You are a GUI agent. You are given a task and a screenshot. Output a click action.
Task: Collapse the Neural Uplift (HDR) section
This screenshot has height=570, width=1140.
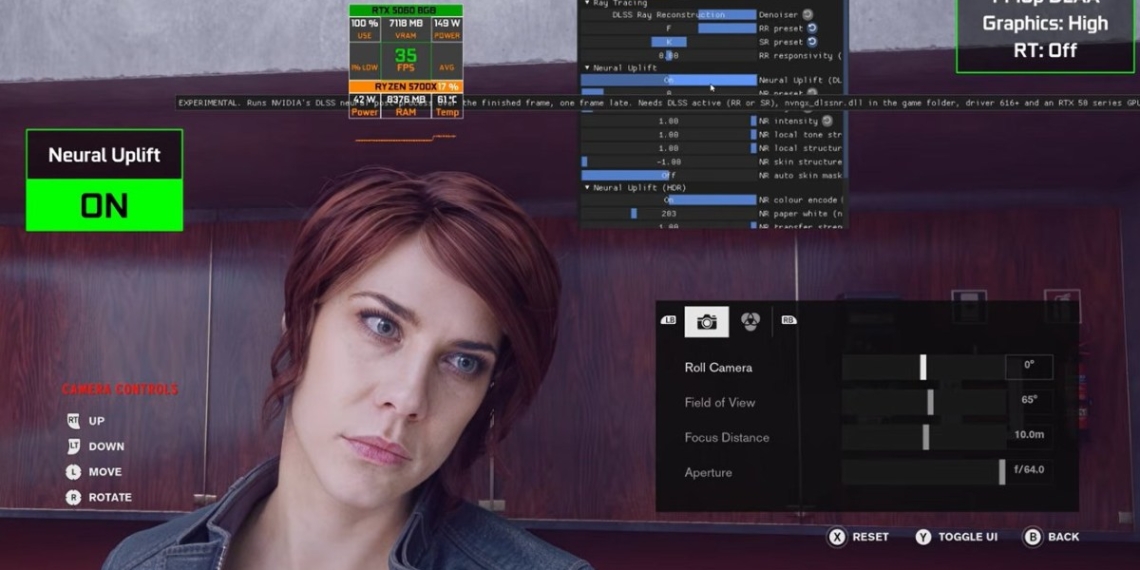click(587, 188)
